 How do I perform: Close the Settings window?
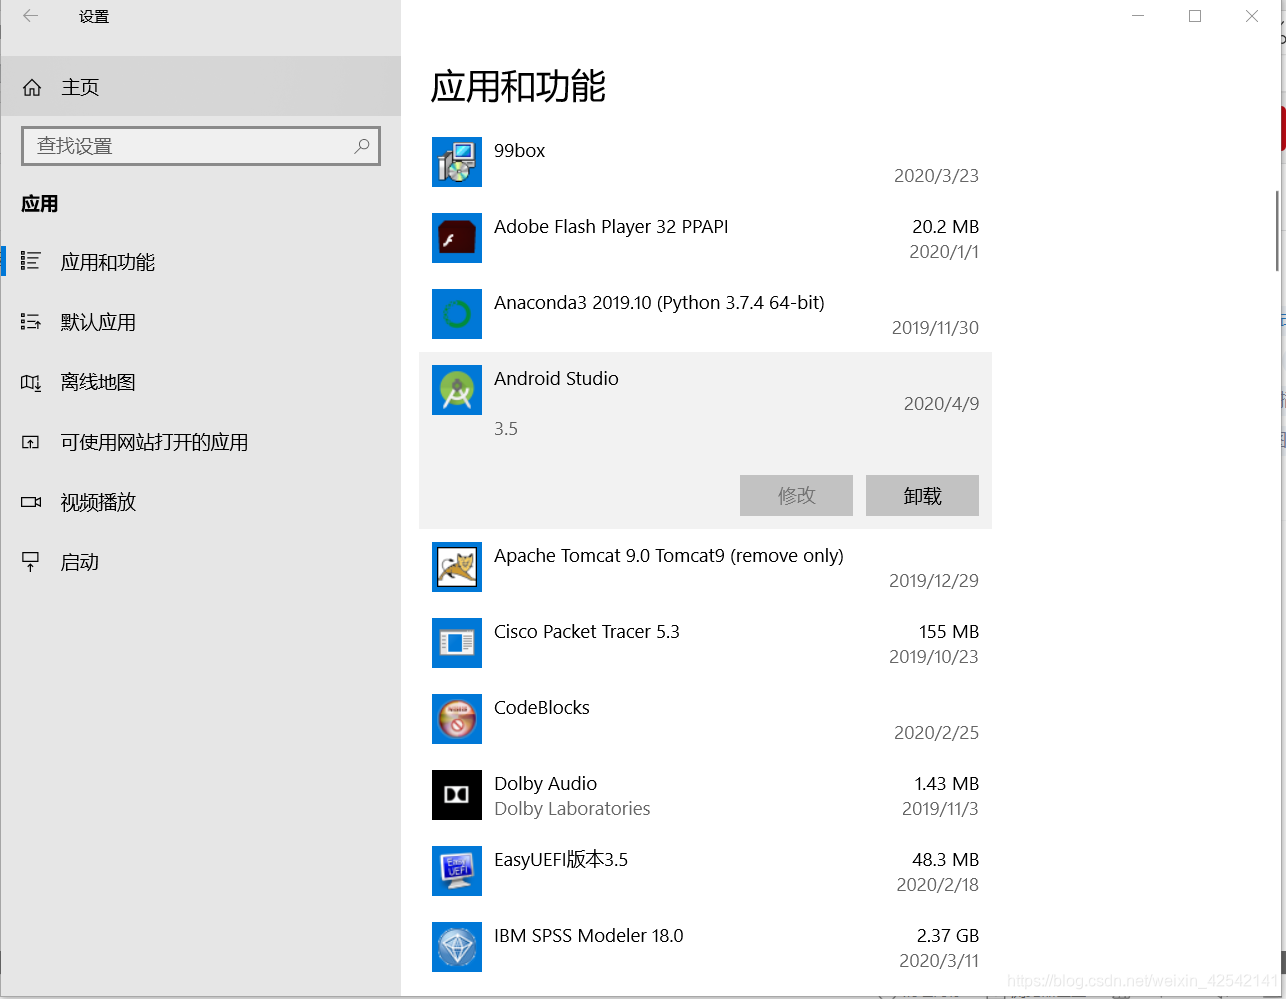(1251, 16)
